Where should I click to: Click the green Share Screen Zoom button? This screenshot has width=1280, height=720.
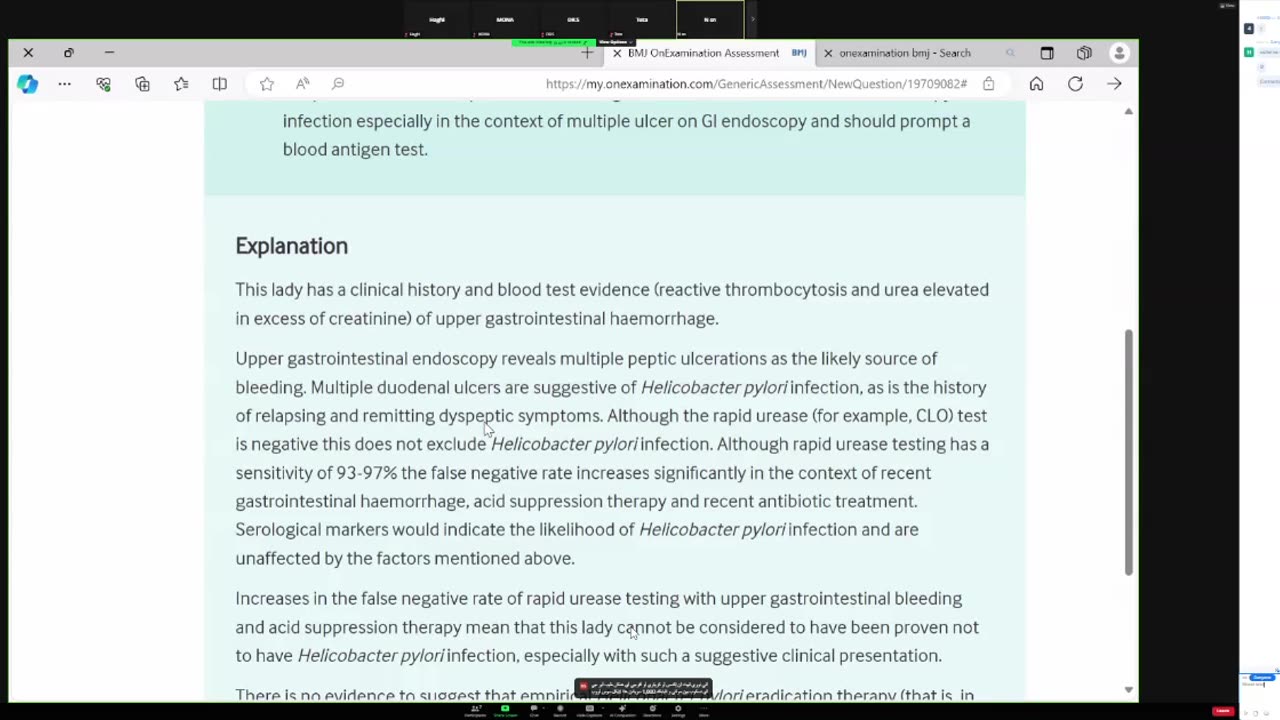[505, 711]
